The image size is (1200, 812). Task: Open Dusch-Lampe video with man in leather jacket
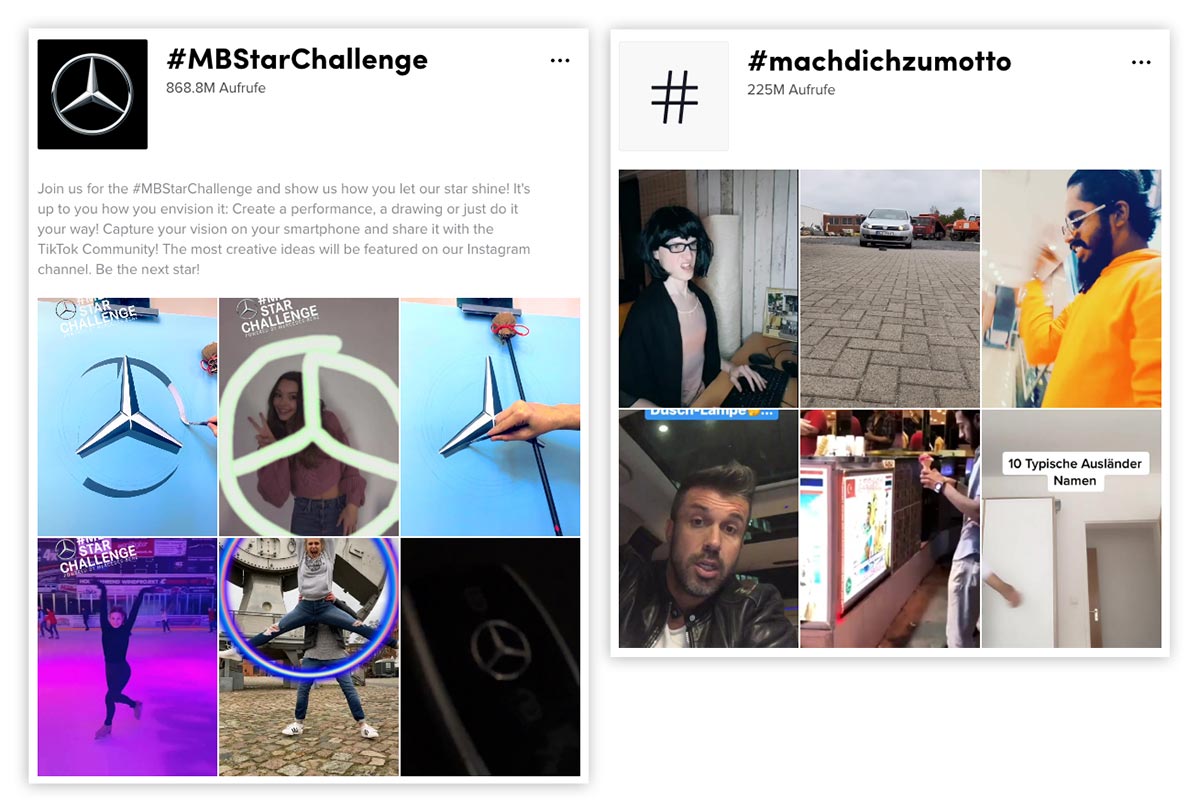(x=708, y=528)
